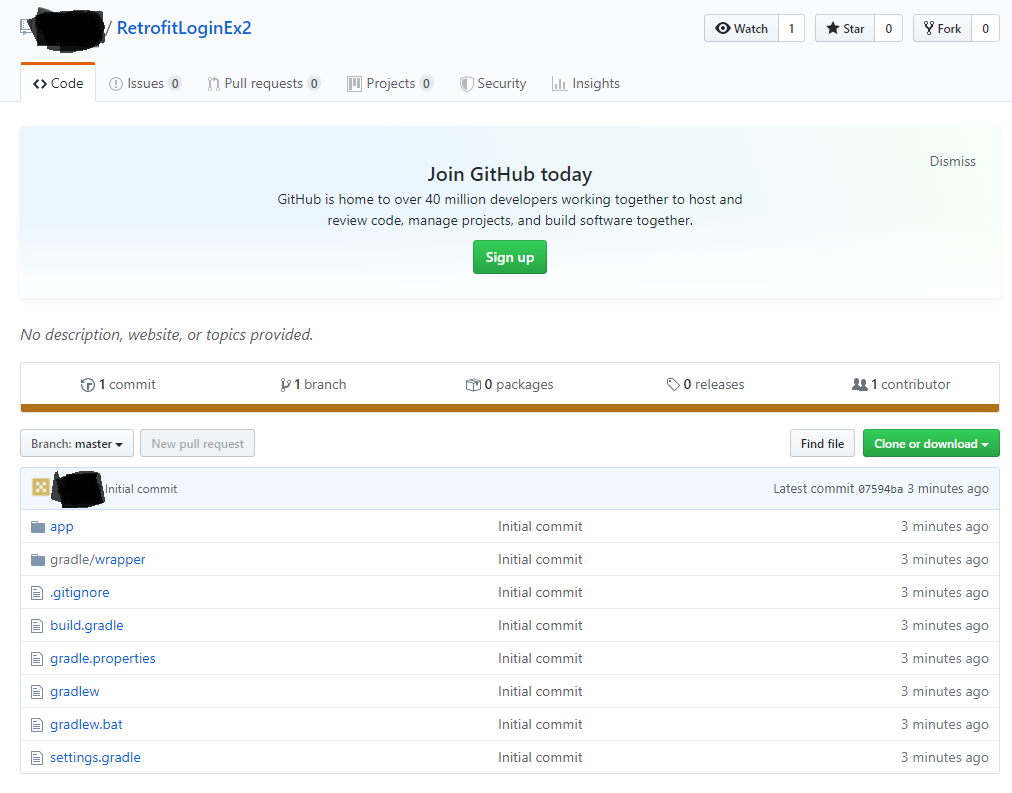Click the gradlew.bat file icon
Image resolution: width=1012 pixels, height=793 pixels.
click(x=37, y=725)
